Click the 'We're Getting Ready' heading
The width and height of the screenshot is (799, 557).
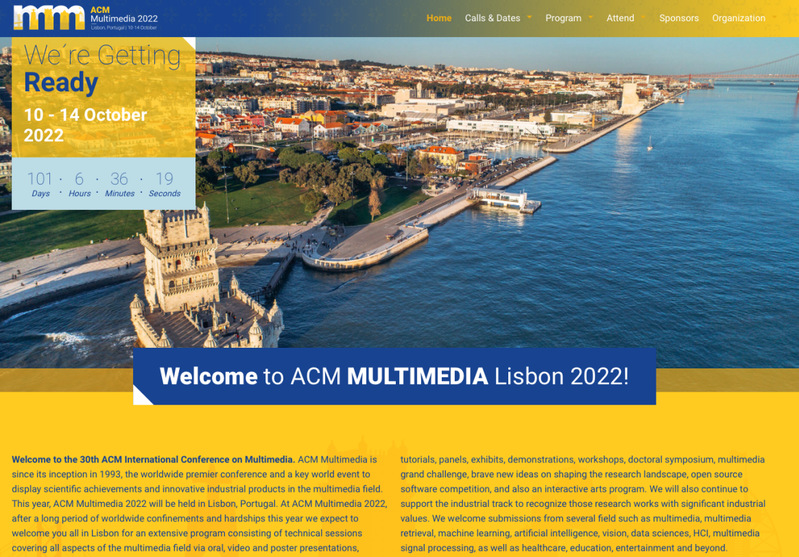(x=100, y=69)
